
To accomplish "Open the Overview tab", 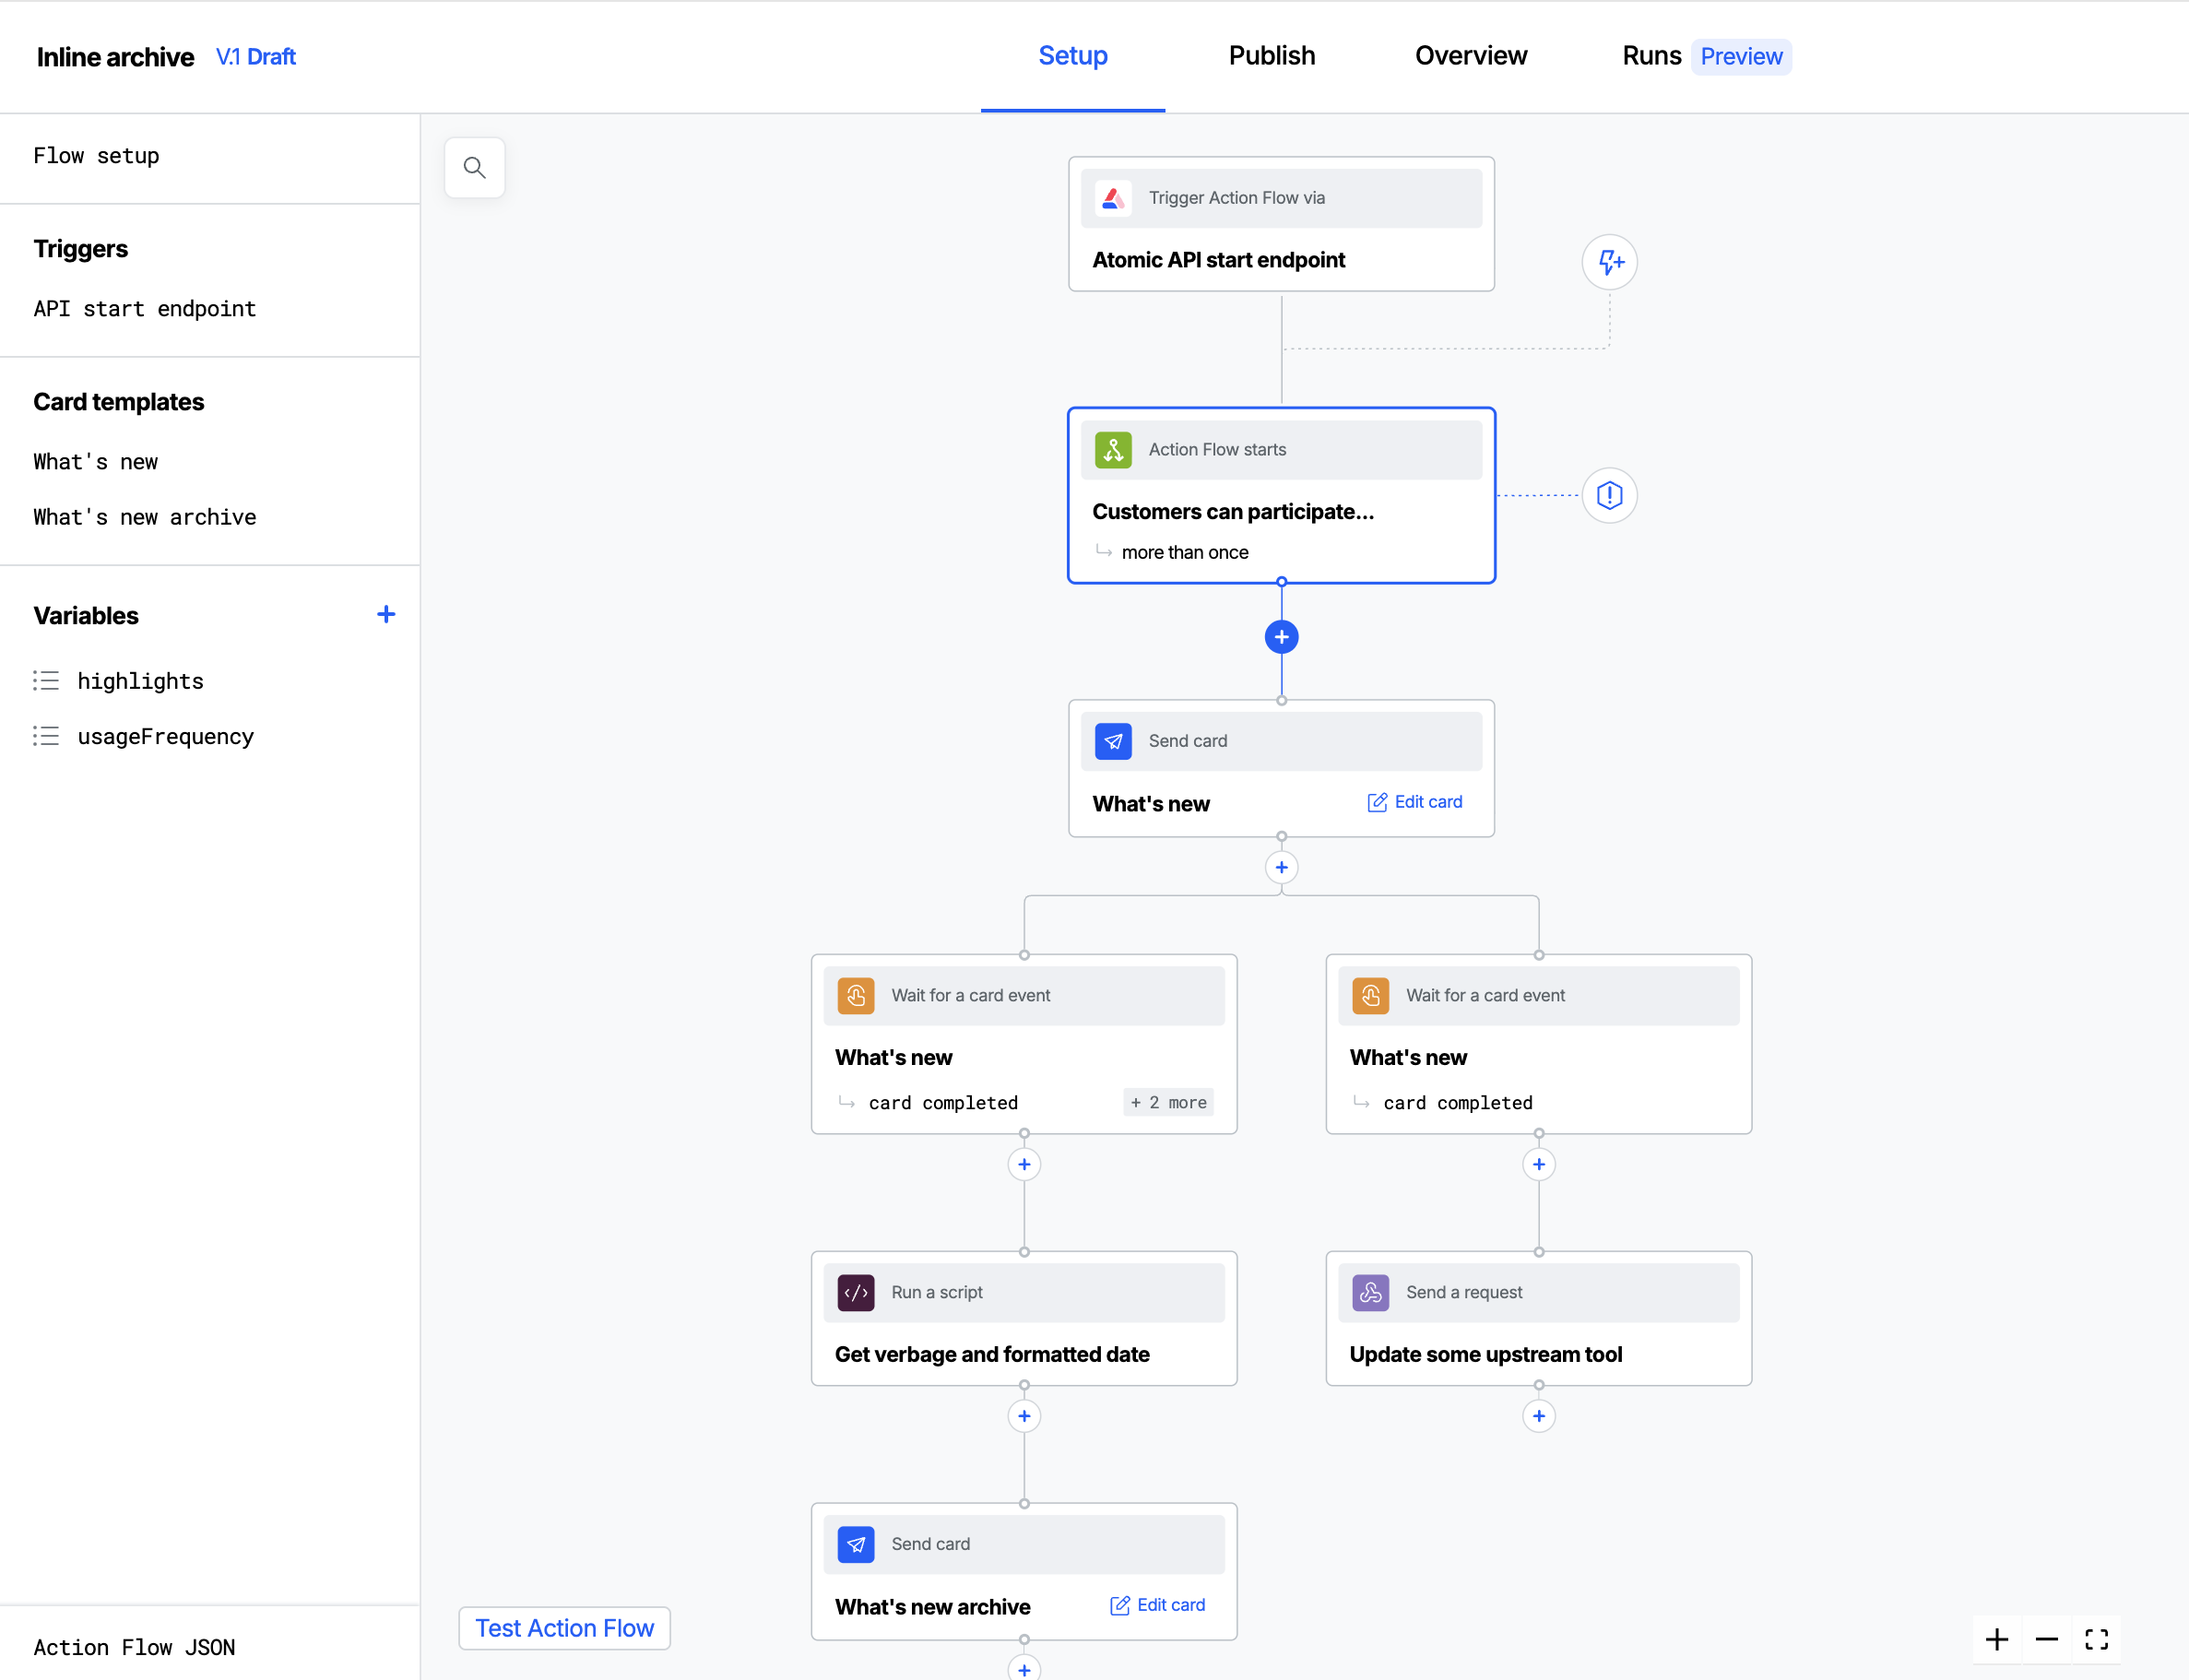I will click(x=1470, y=56).
